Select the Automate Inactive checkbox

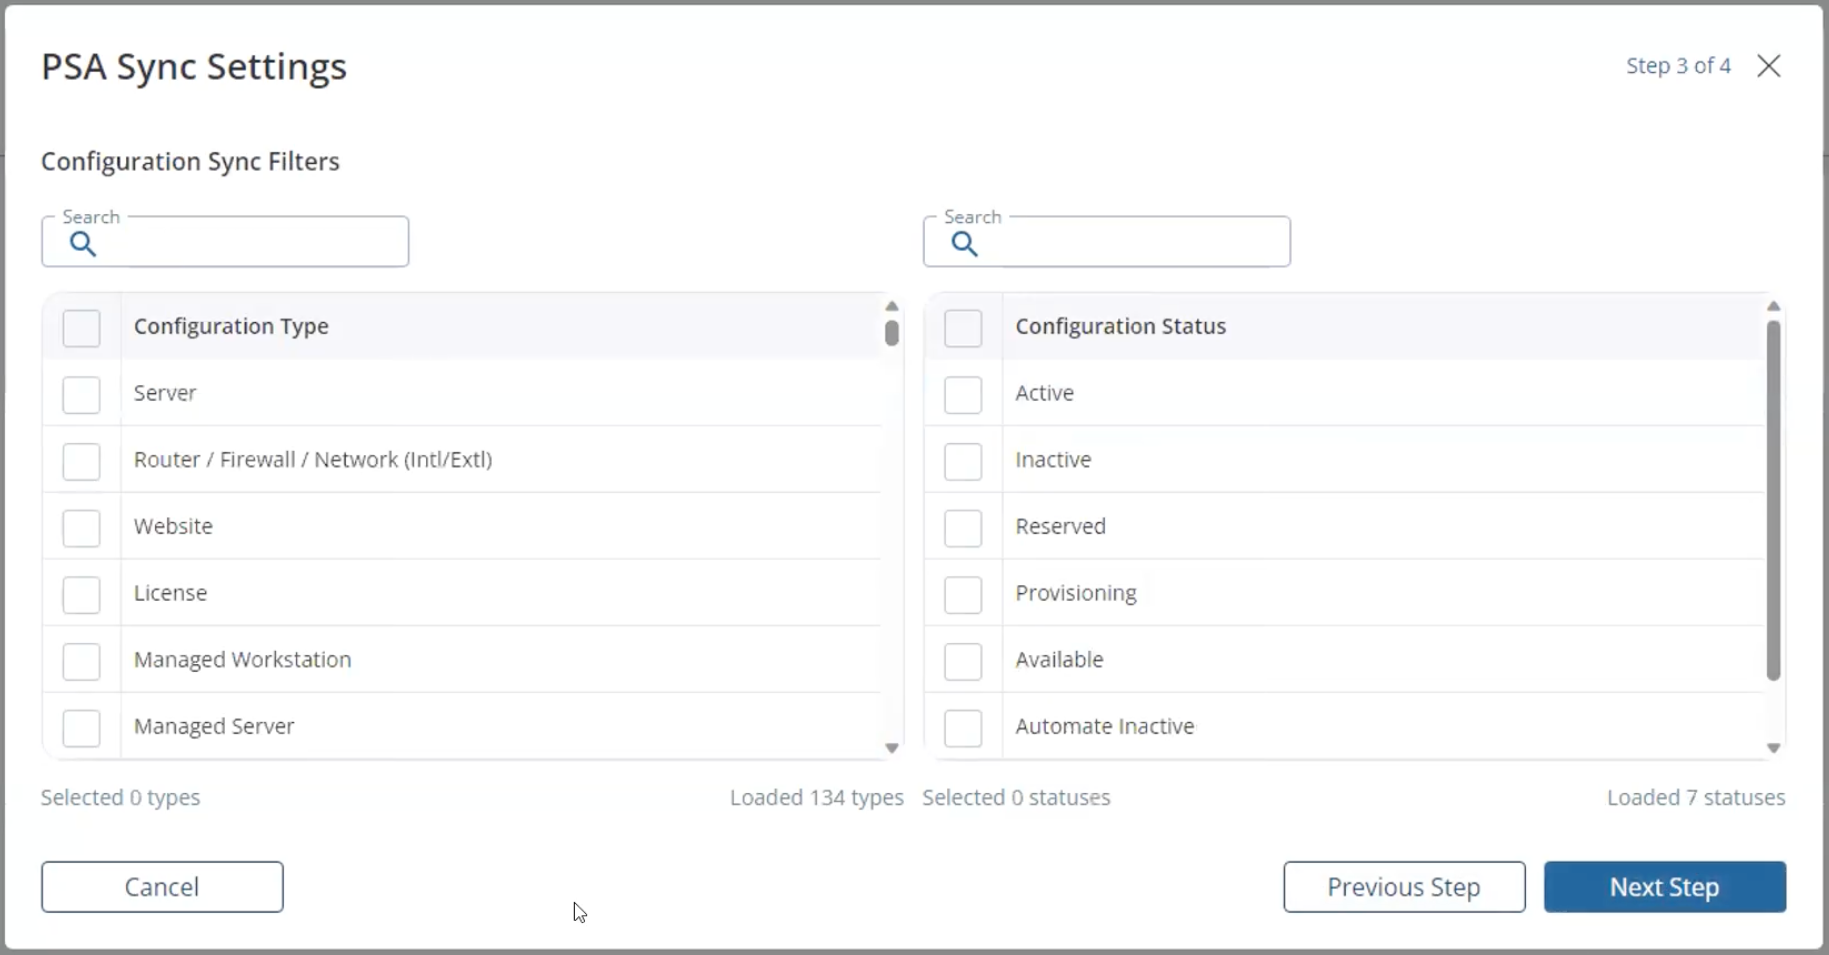[963, 728]
